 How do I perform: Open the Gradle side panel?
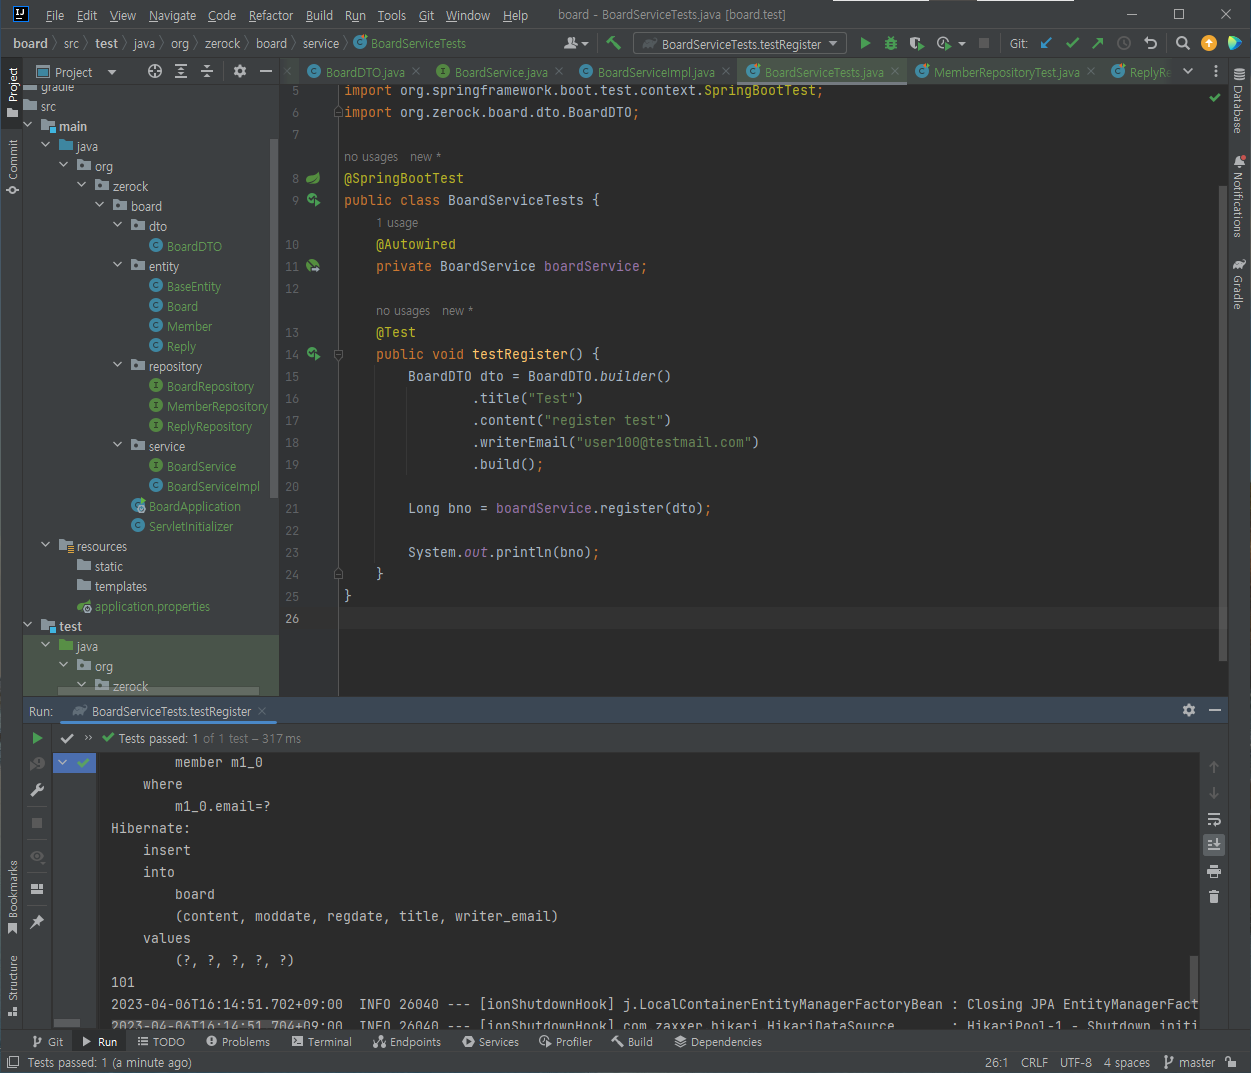[x=1239, y=284]
